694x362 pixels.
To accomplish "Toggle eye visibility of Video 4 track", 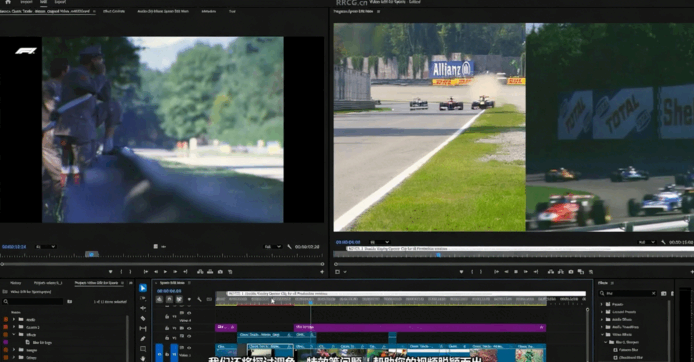I will pyautogui.click(x=189, y=313).
